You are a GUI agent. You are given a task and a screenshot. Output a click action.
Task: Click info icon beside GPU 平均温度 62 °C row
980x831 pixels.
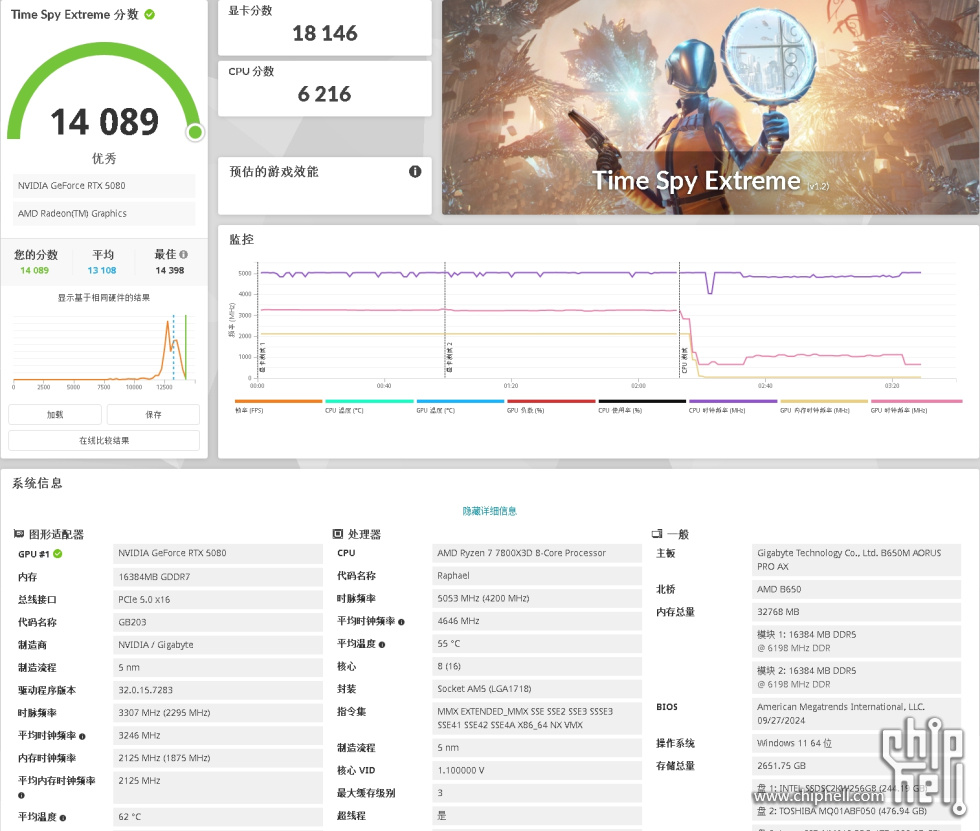(62, 818)
